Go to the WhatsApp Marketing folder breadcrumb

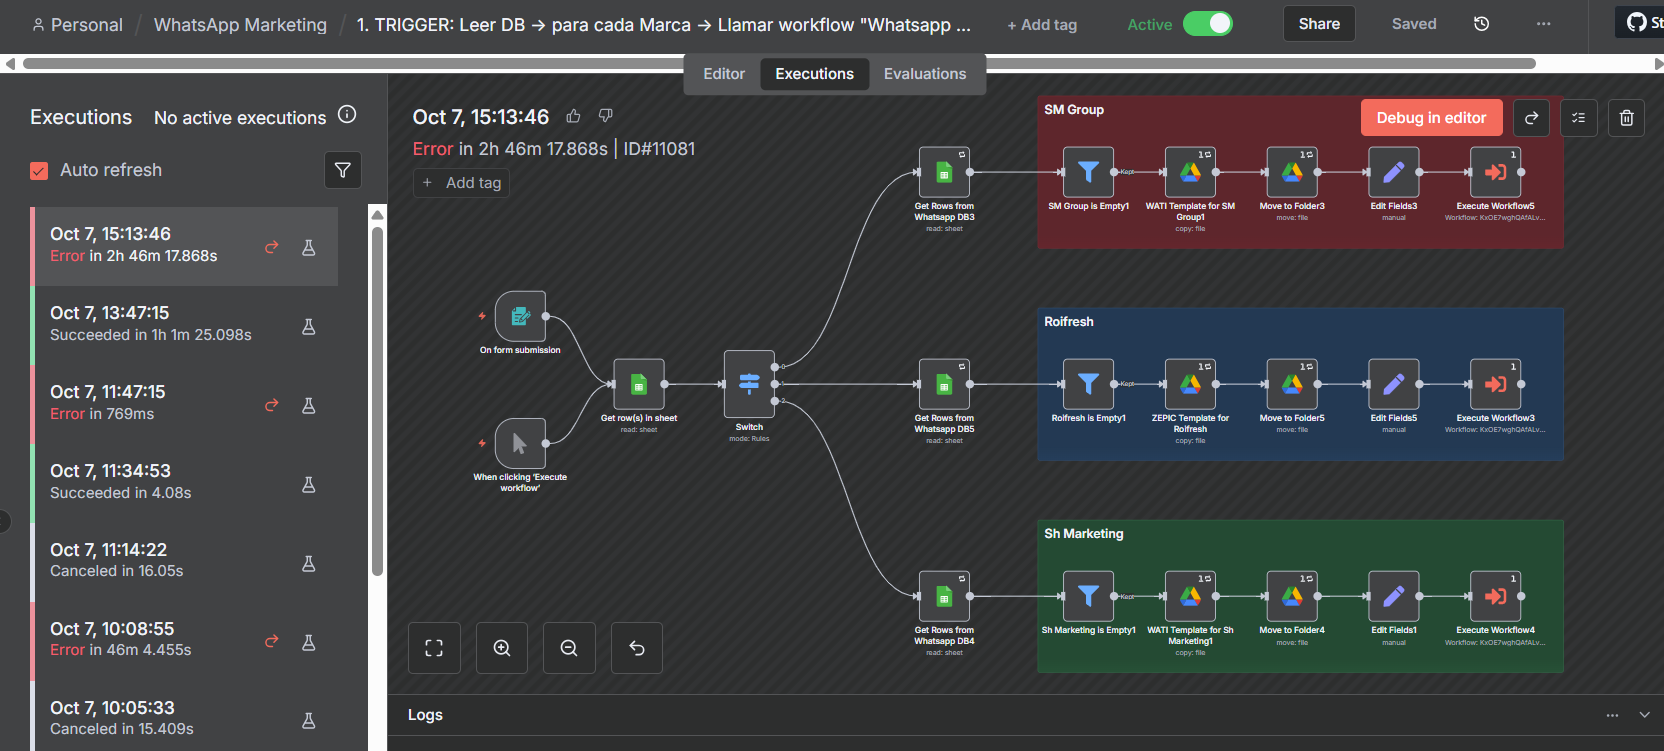coord(240,25)
